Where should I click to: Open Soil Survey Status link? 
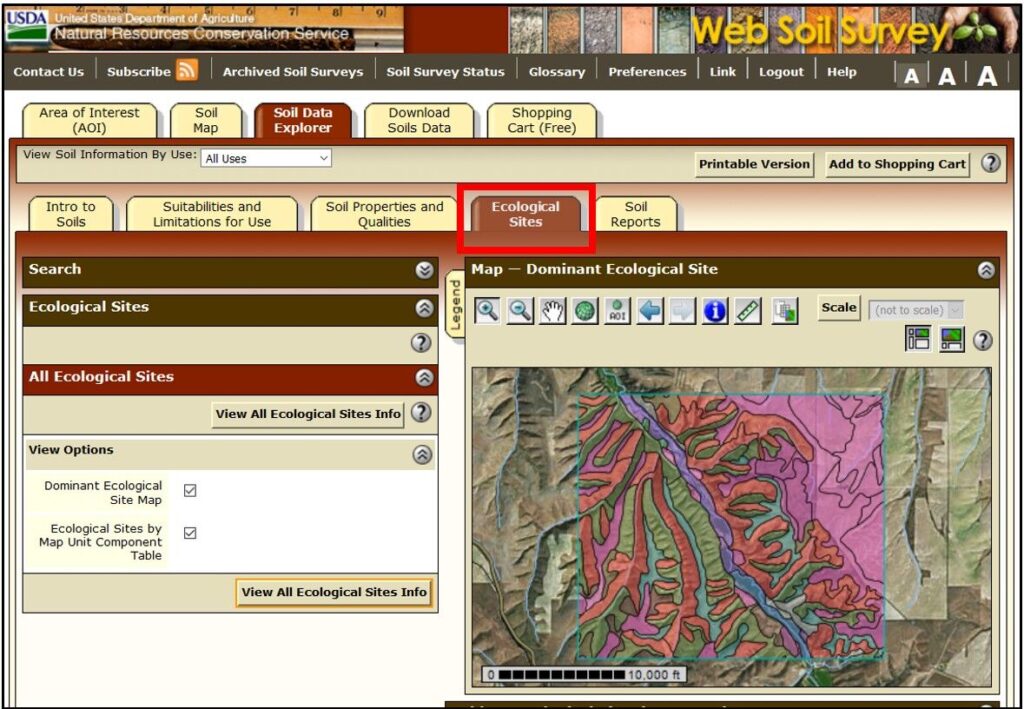445,72
